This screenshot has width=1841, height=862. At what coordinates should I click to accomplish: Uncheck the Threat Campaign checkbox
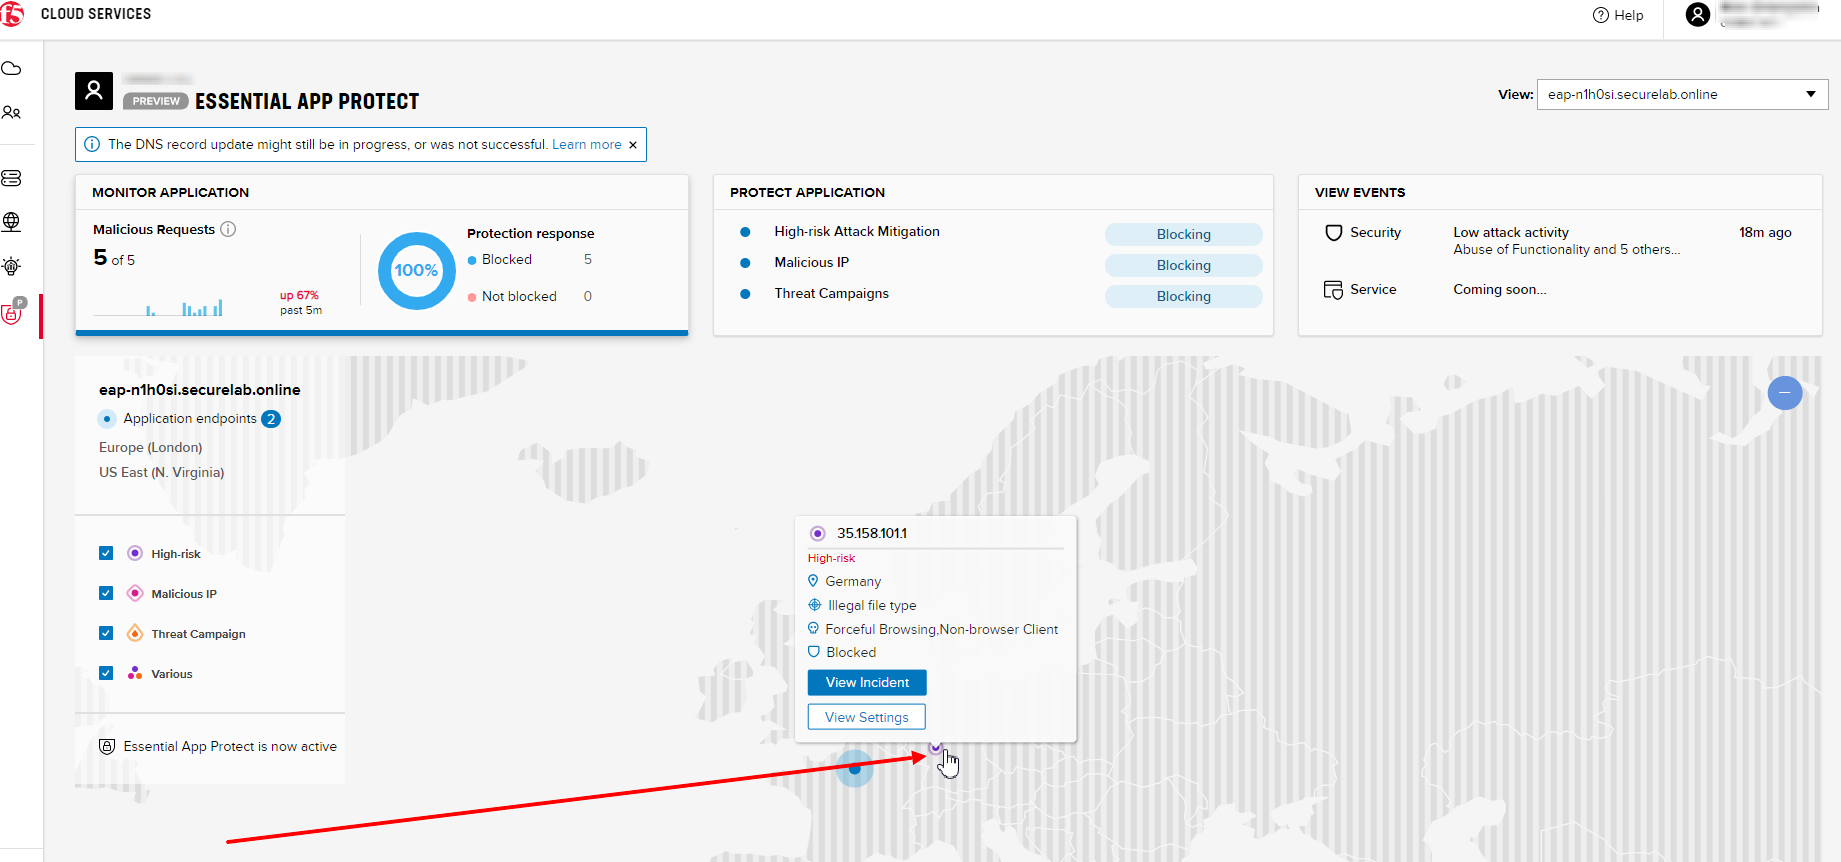(x=106, y=633)
